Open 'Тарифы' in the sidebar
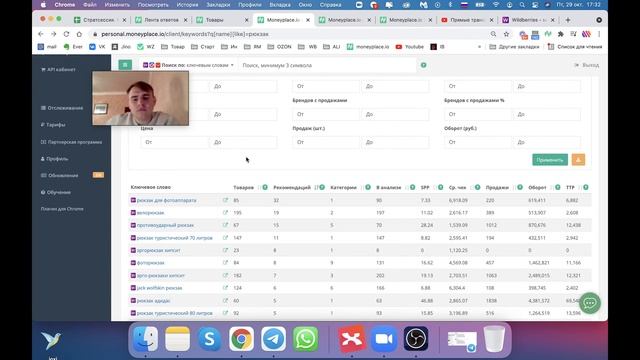Screen dimensions: 640x360 click(53, 124)
